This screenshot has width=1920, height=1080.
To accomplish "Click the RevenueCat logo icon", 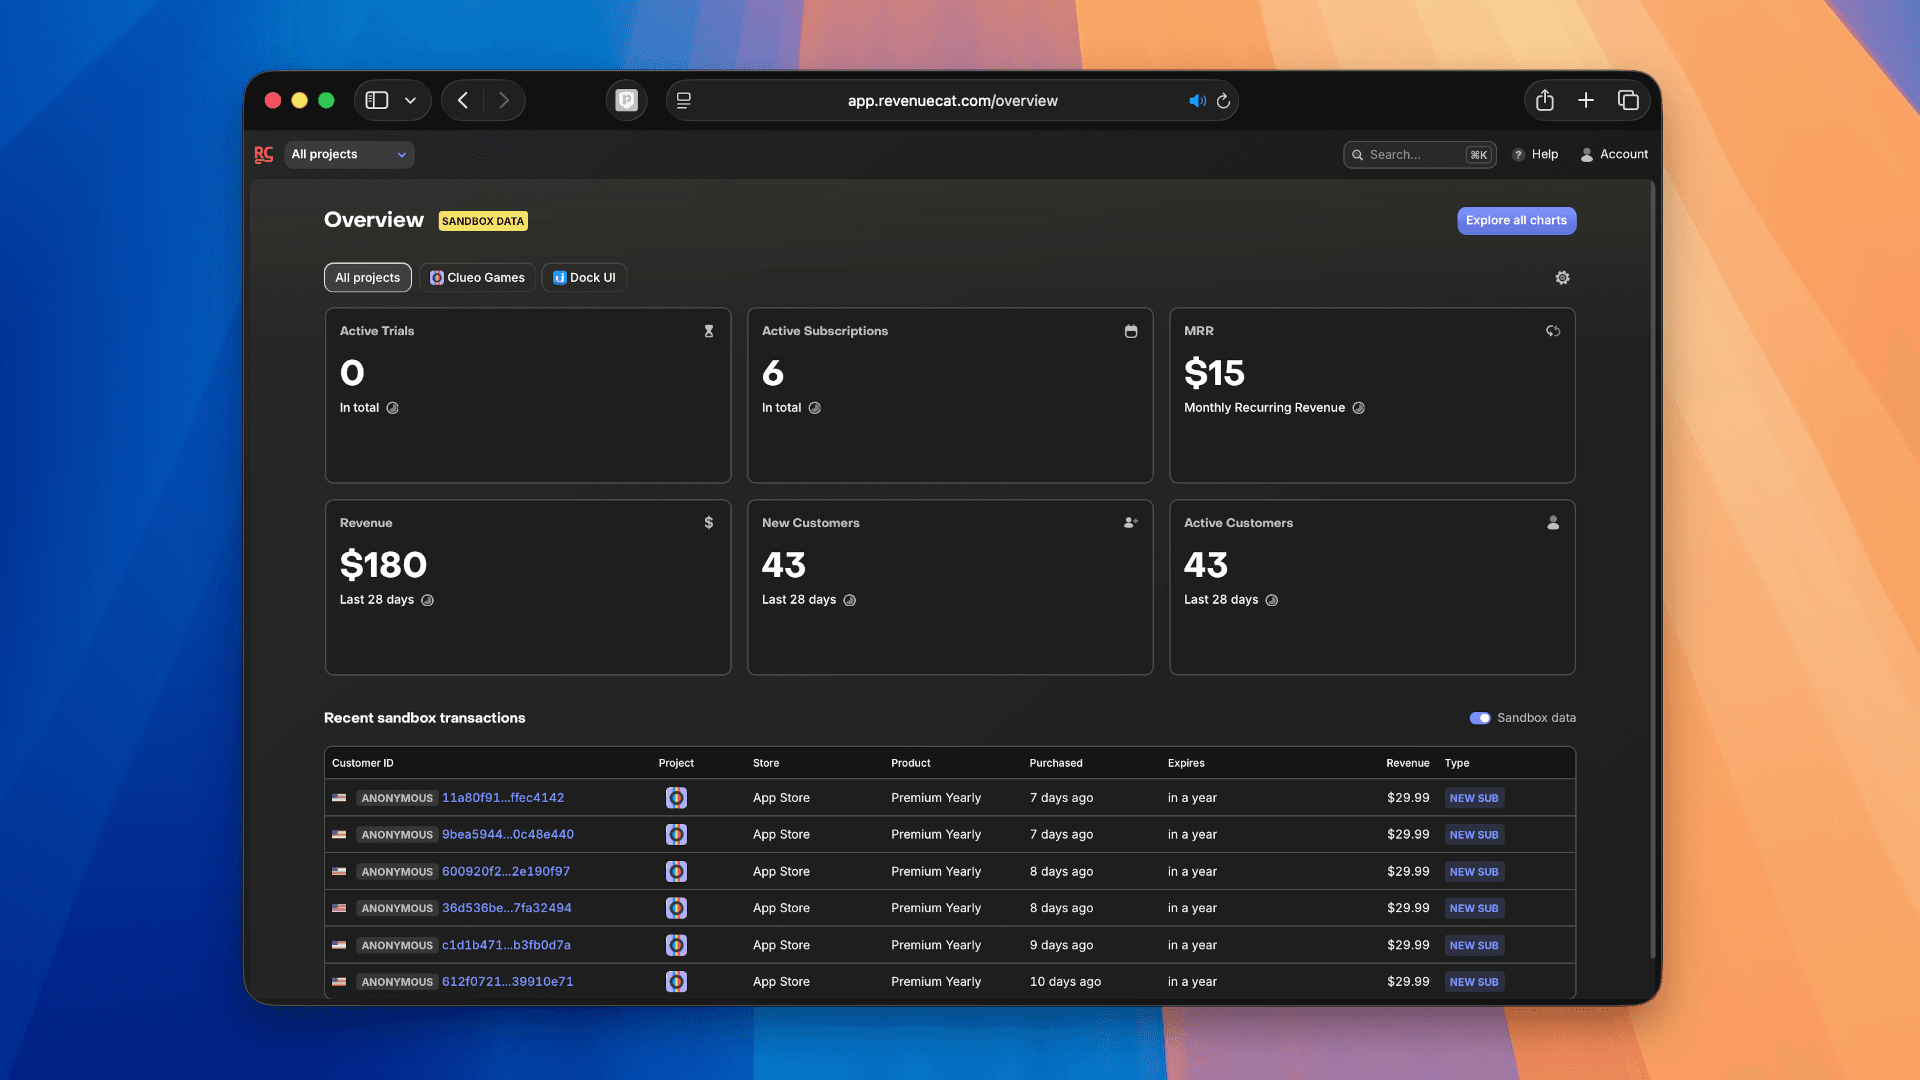I will click(x=264, y=154).
